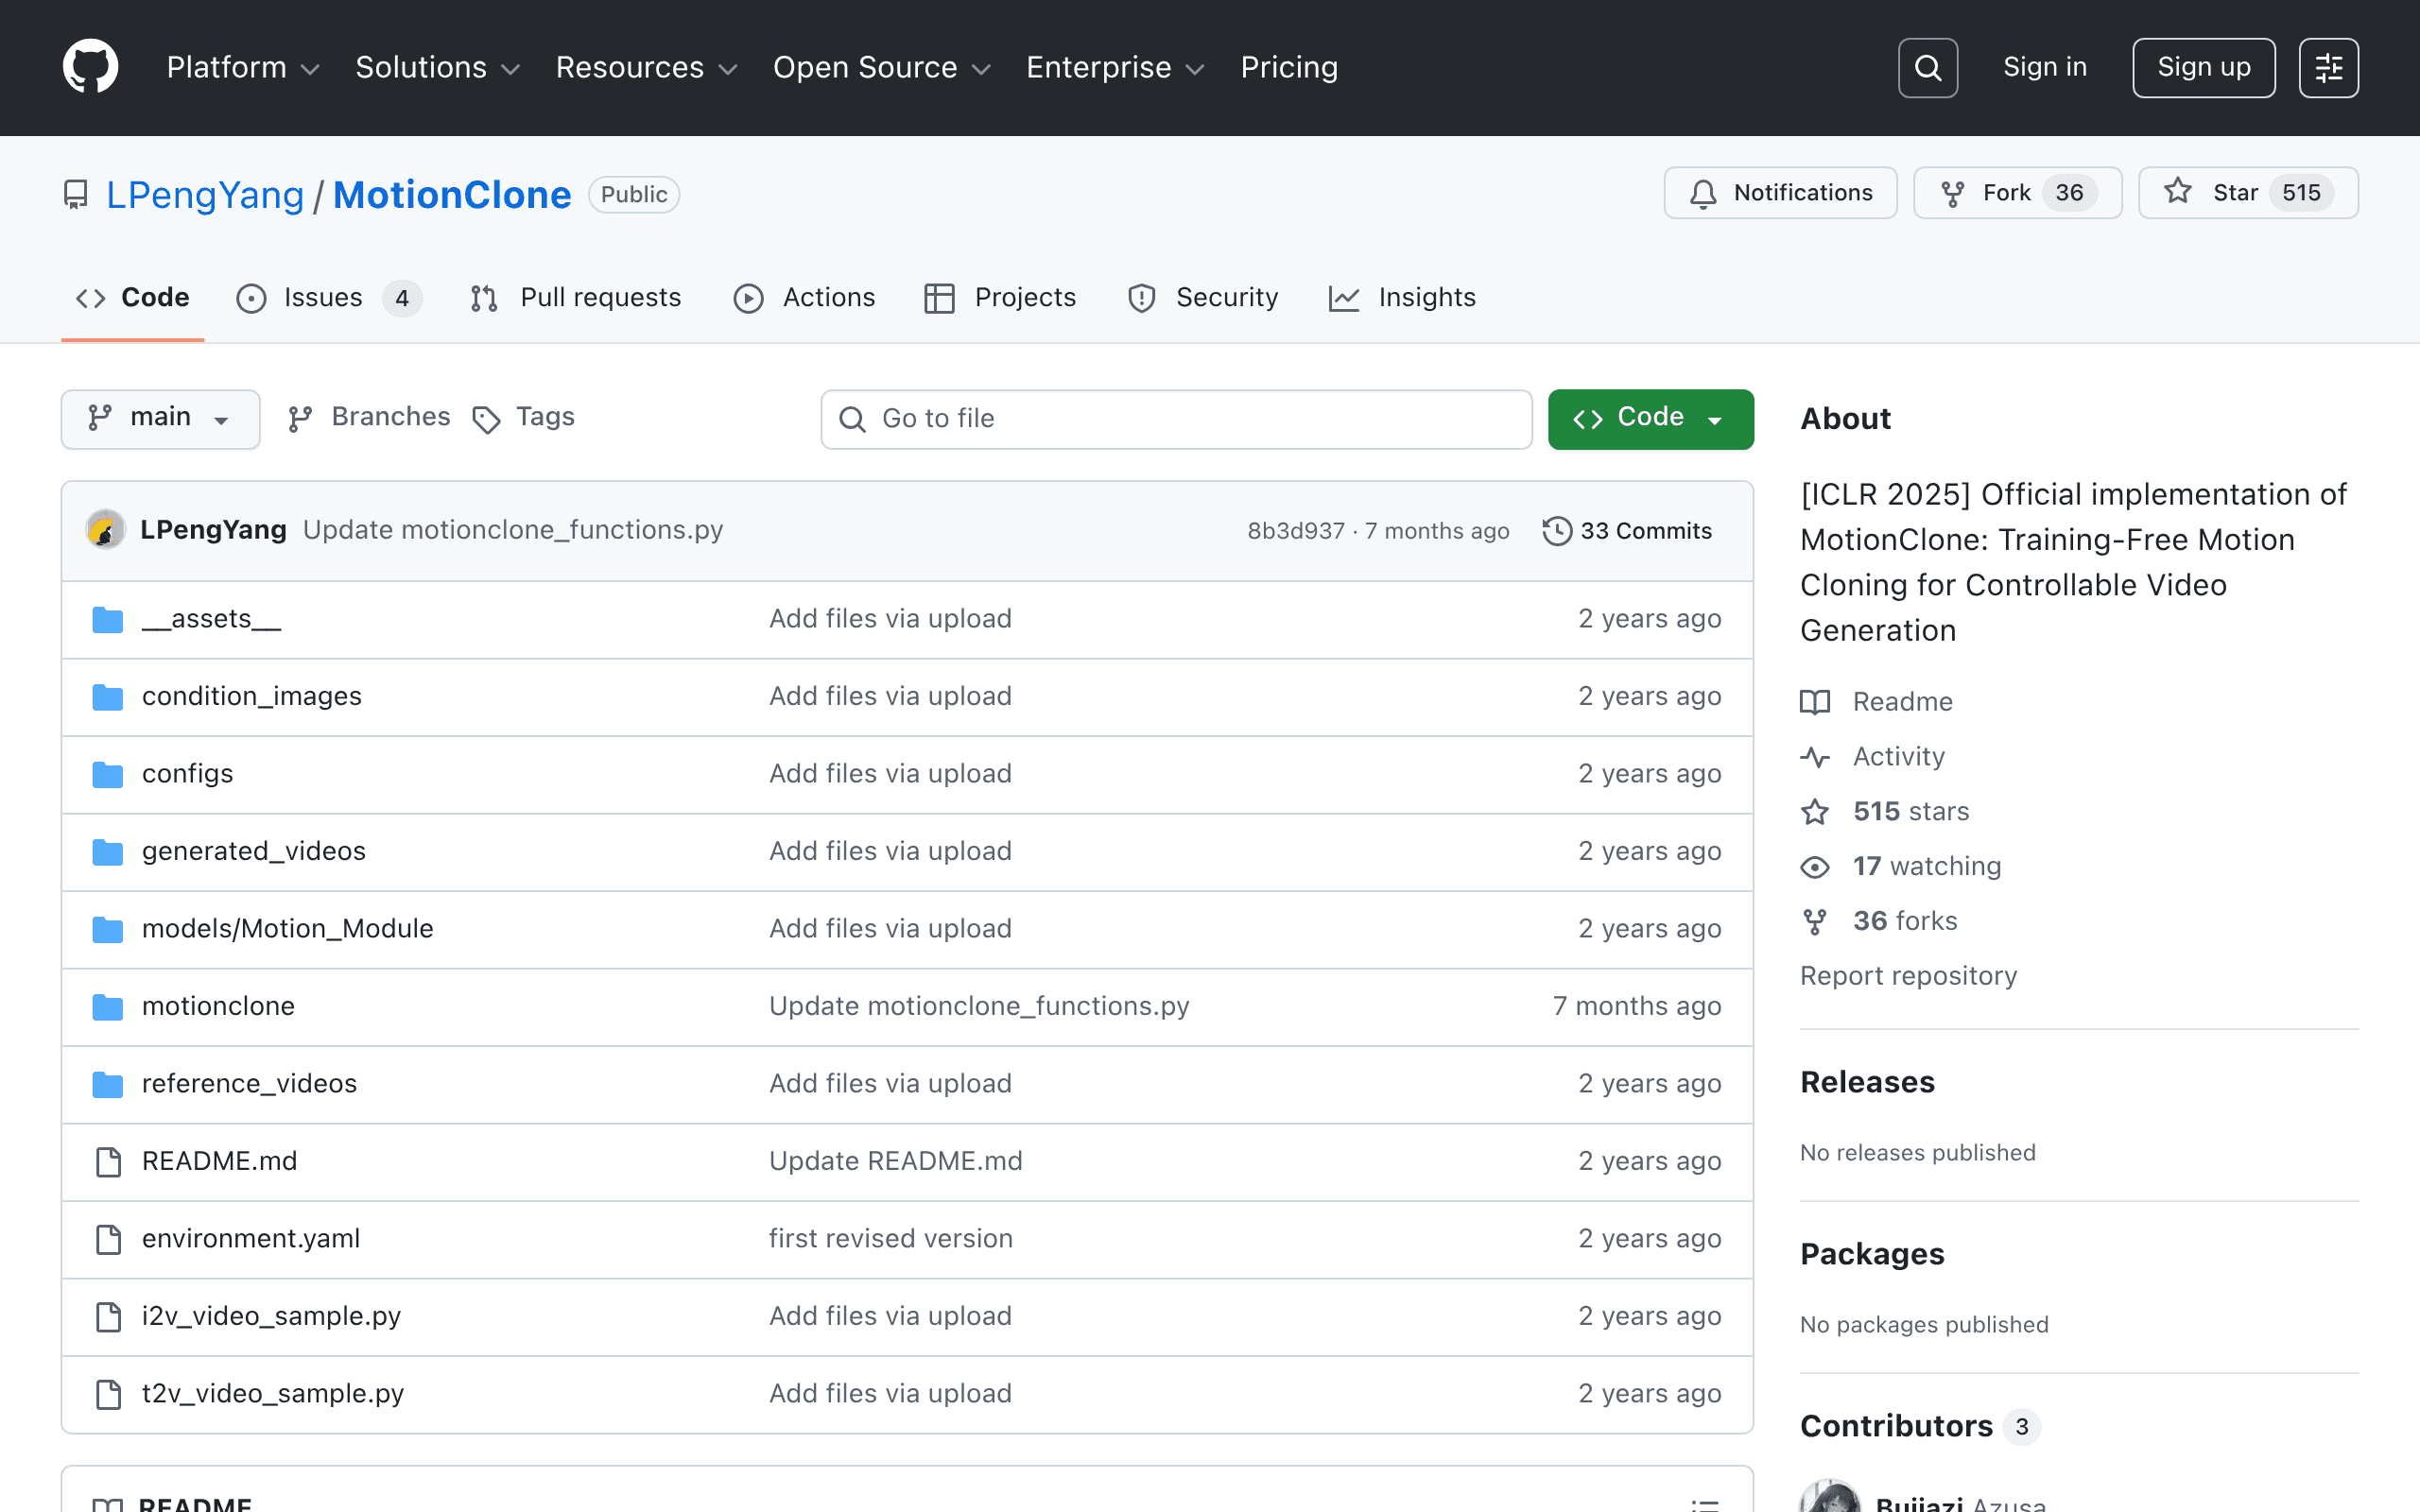Focus the Go to file search field
This screenshot has height=1512, width=2420.
(x=1176, y=419)
